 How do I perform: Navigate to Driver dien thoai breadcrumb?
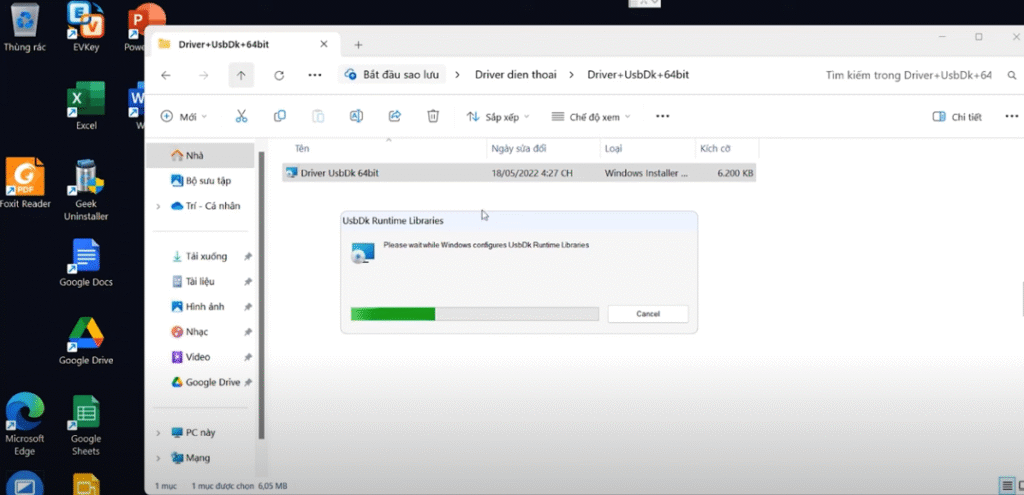(x=515, y=74)
